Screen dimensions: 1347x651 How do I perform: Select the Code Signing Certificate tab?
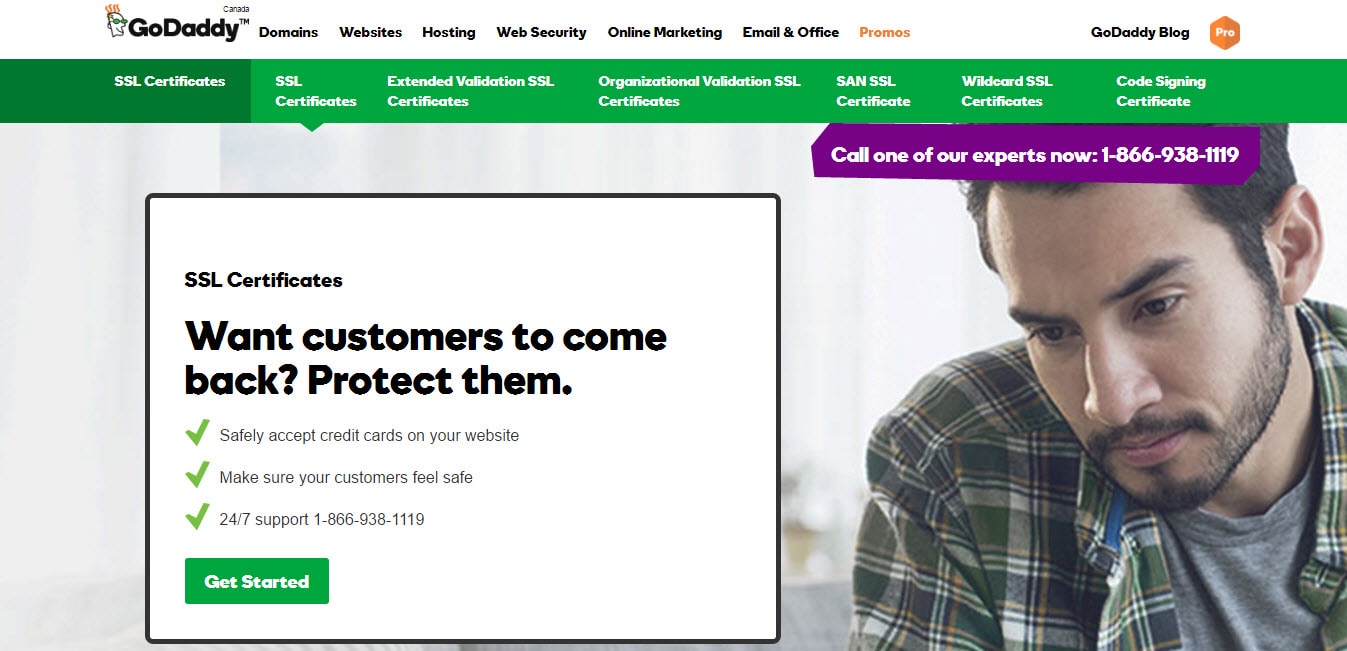pyautogui.click(x=1160, y=90)
